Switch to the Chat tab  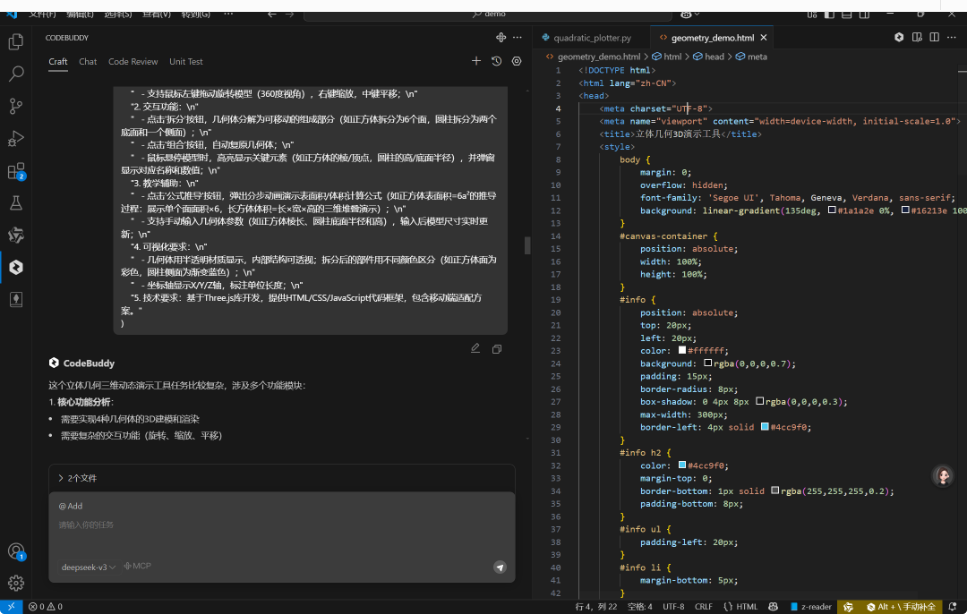point(88,62)
